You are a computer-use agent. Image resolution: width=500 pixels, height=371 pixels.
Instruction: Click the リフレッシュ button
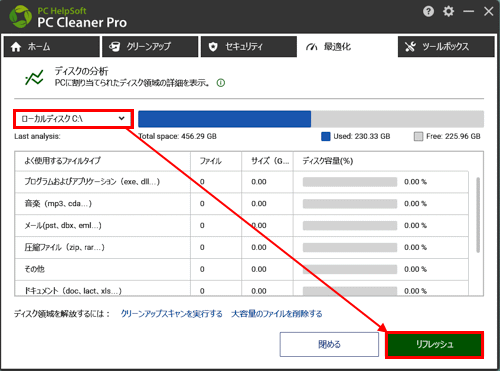point(434,345)
